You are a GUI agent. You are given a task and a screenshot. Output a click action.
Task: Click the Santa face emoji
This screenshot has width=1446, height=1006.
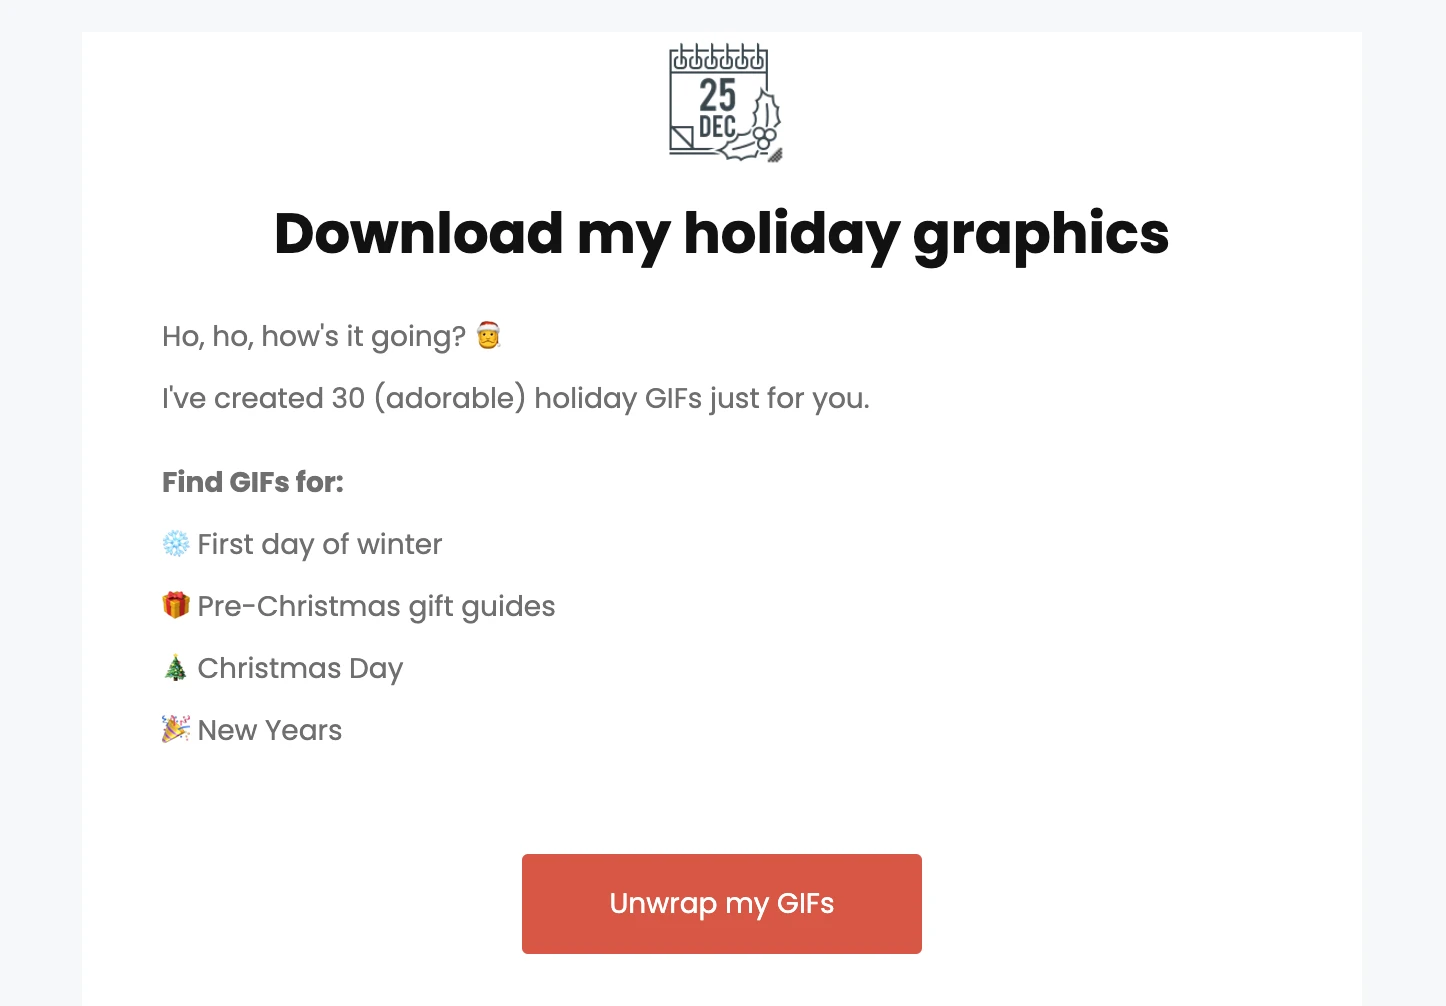click(488, 336)
